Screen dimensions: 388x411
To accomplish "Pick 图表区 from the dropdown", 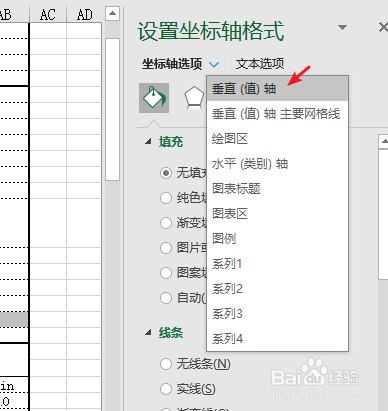I will coord(277,214).
